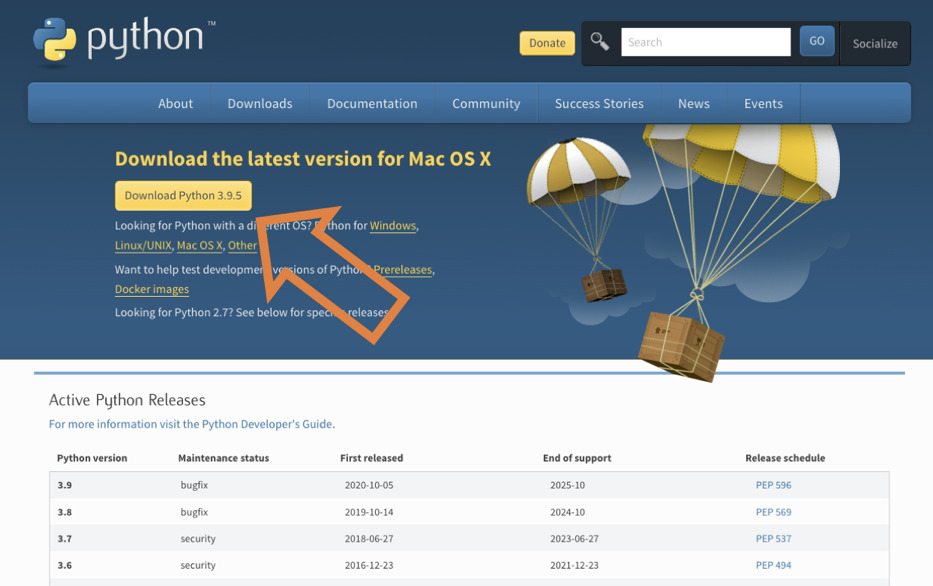Click security status in 3.7 row
Image resolution: width=933 pixels, height=586 pixels.
[198, 538]
